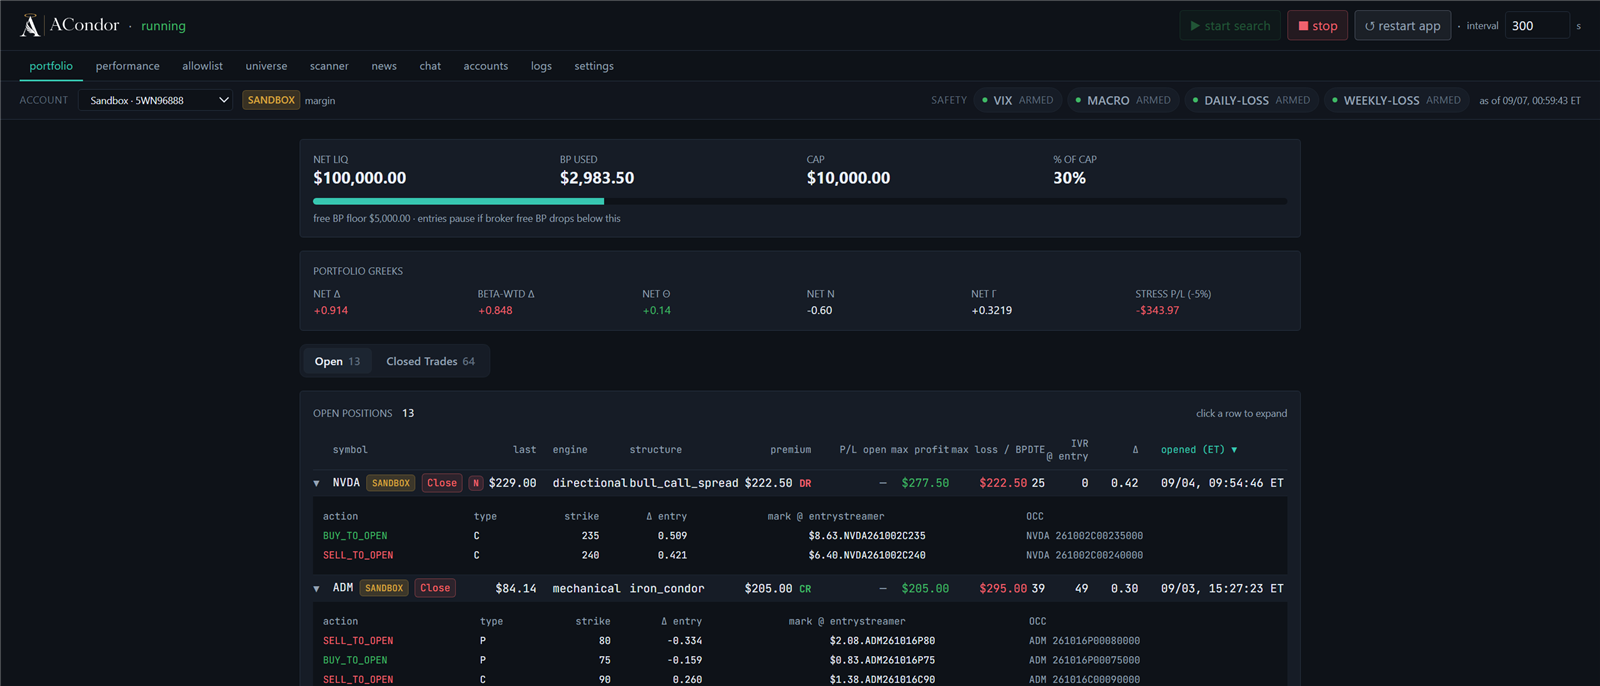Close the ADM position

(x=435, y=588)
